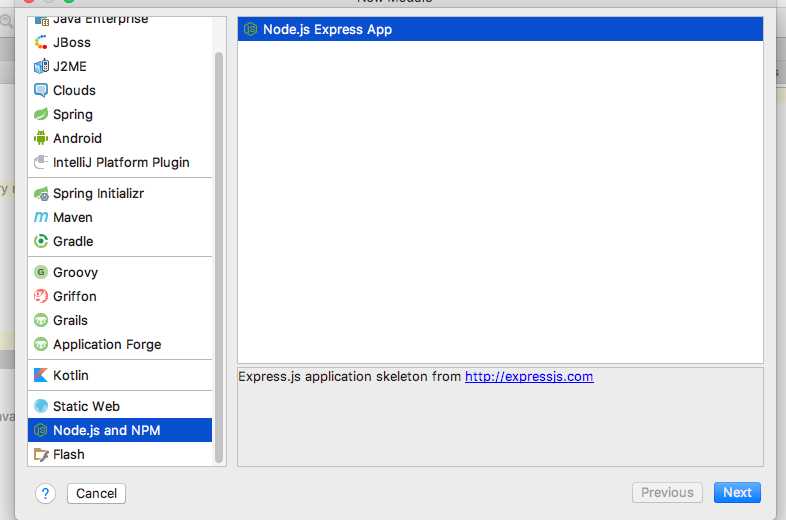Select Application Forge entry
This screenshot has height=520, width=786.
120,344
